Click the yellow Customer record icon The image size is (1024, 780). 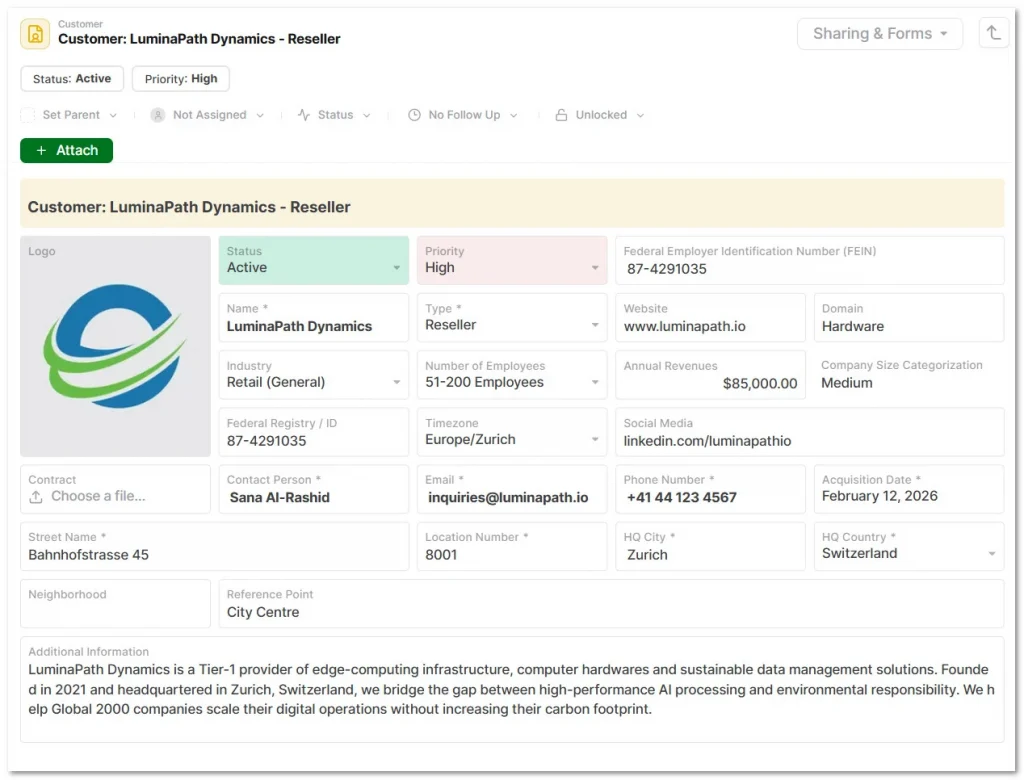[35, 33]
